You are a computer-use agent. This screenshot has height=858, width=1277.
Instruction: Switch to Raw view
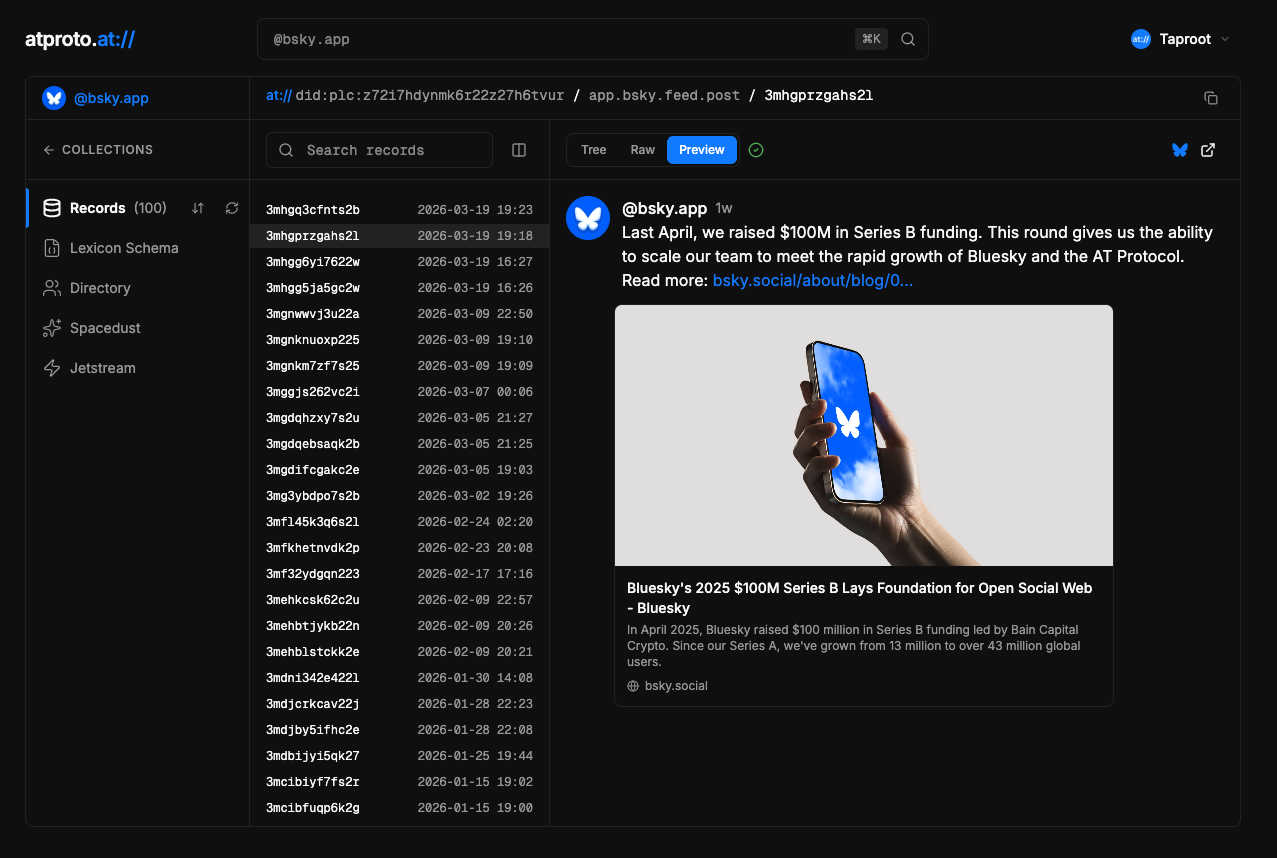(642, 150)
